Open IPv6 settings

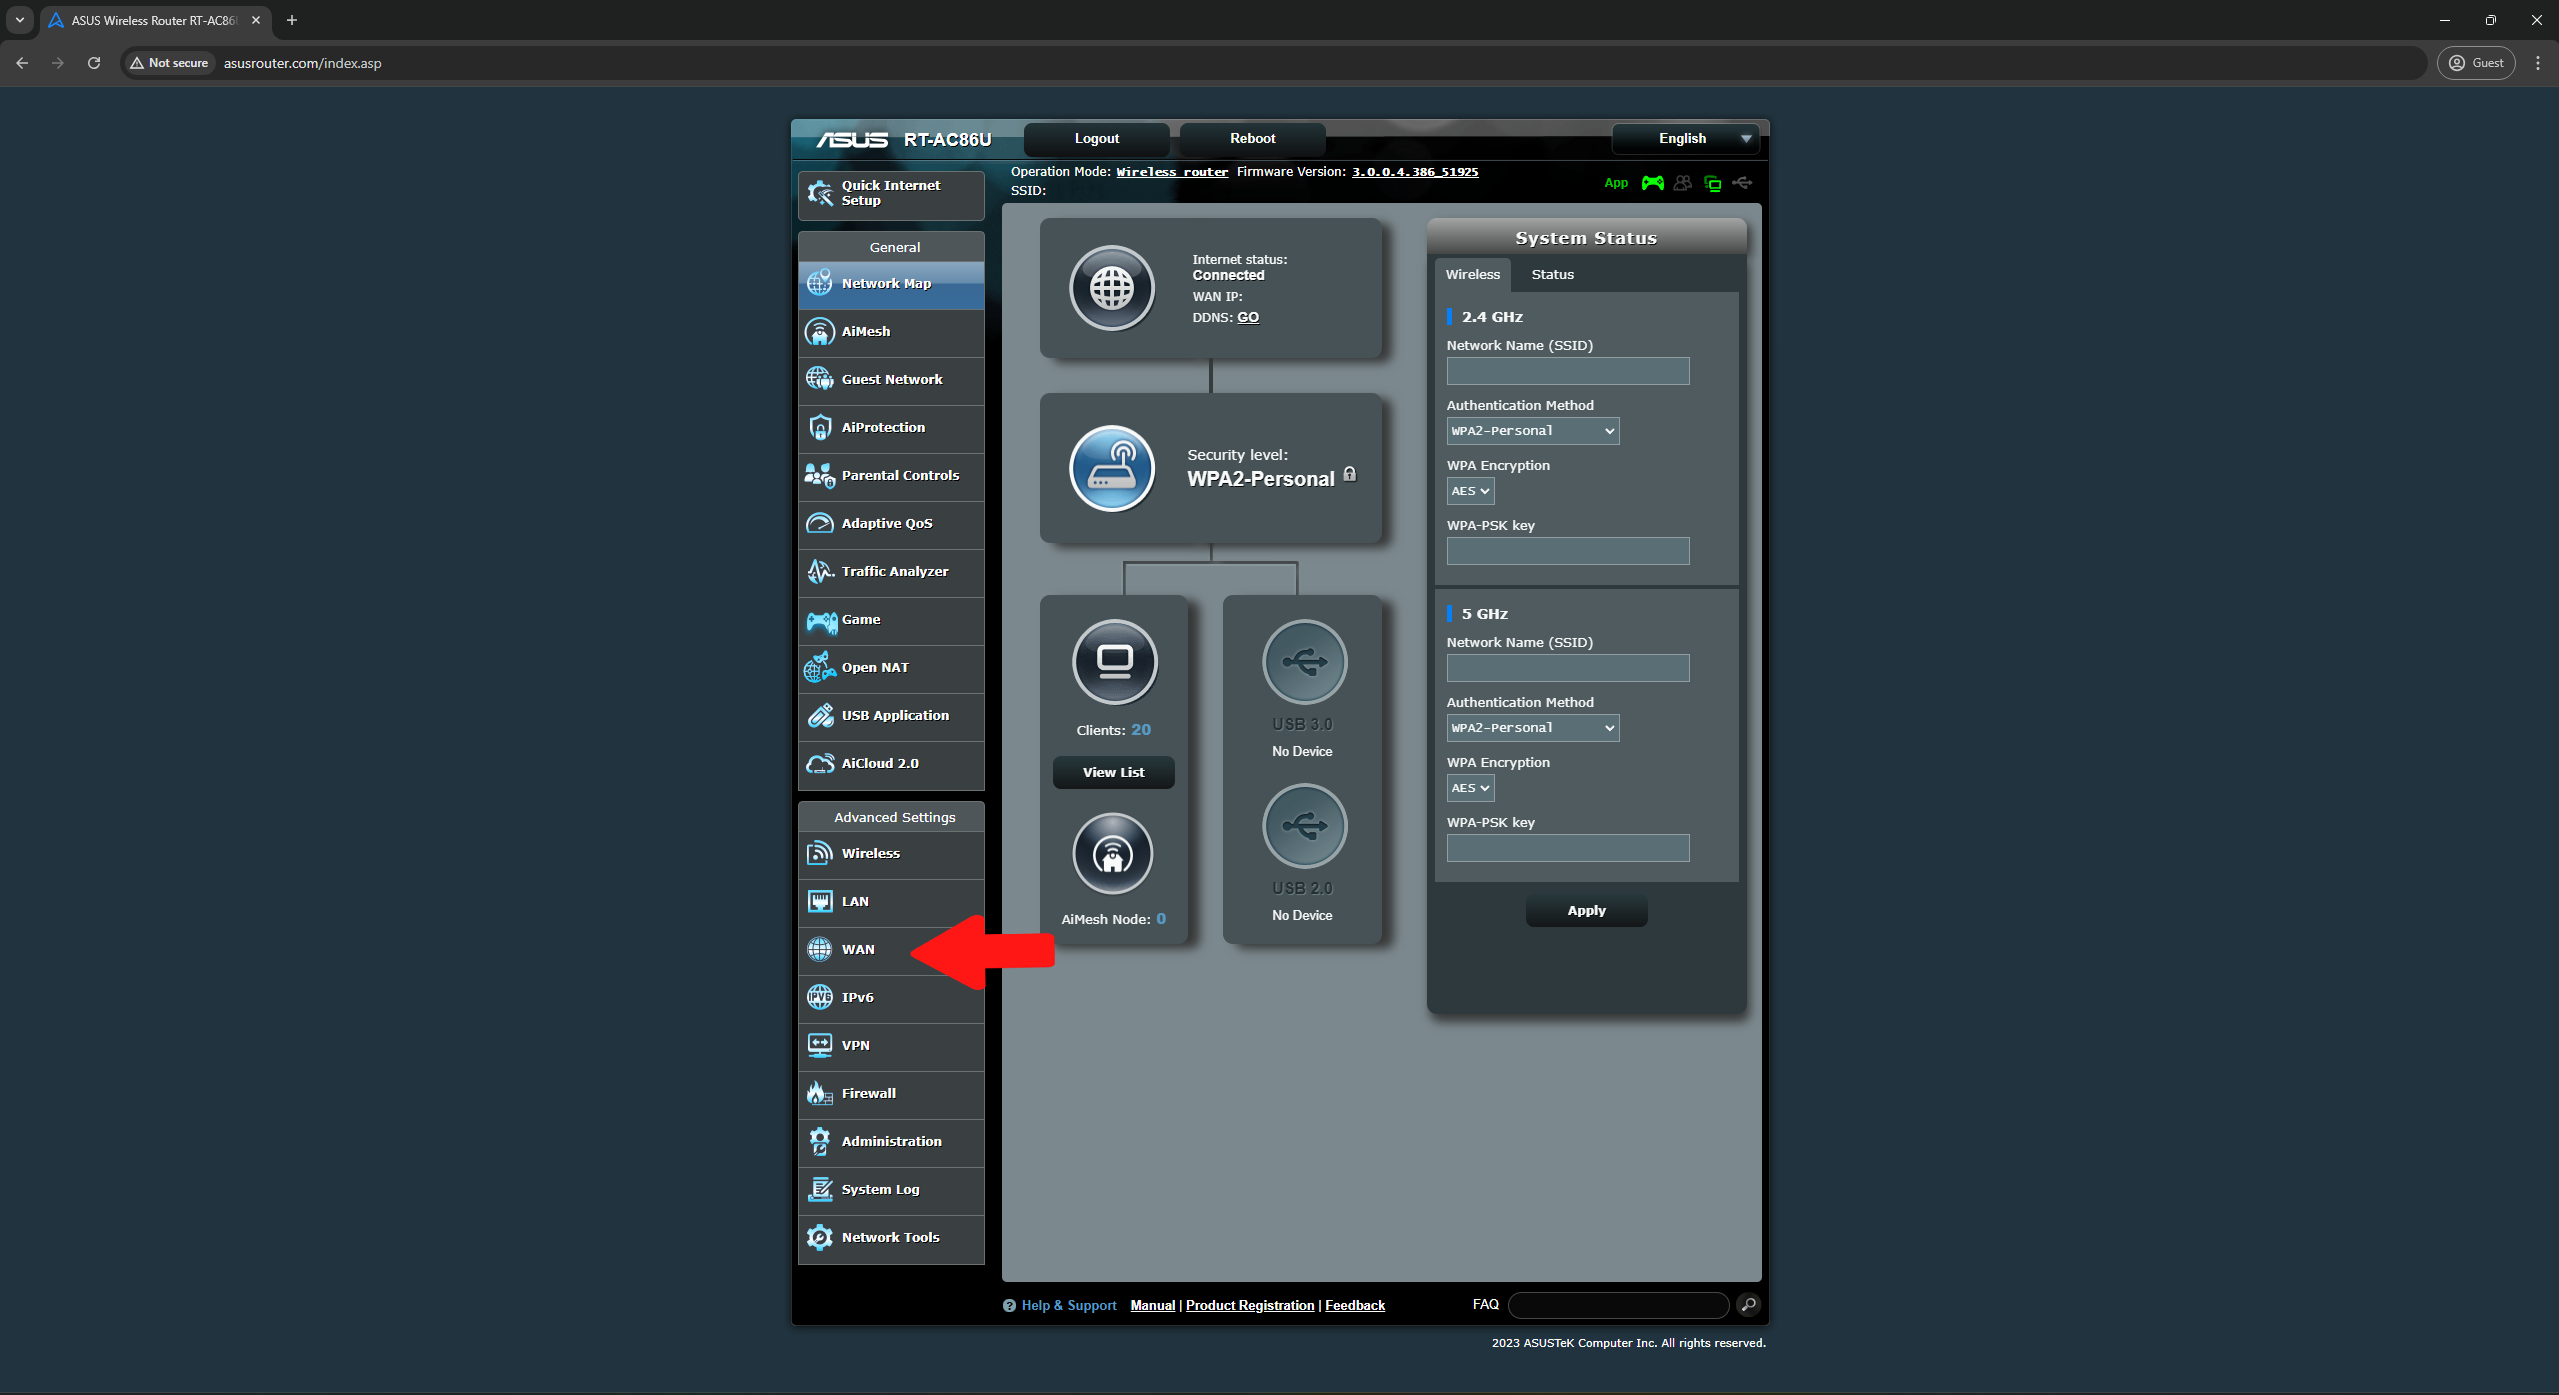(891, 998)
